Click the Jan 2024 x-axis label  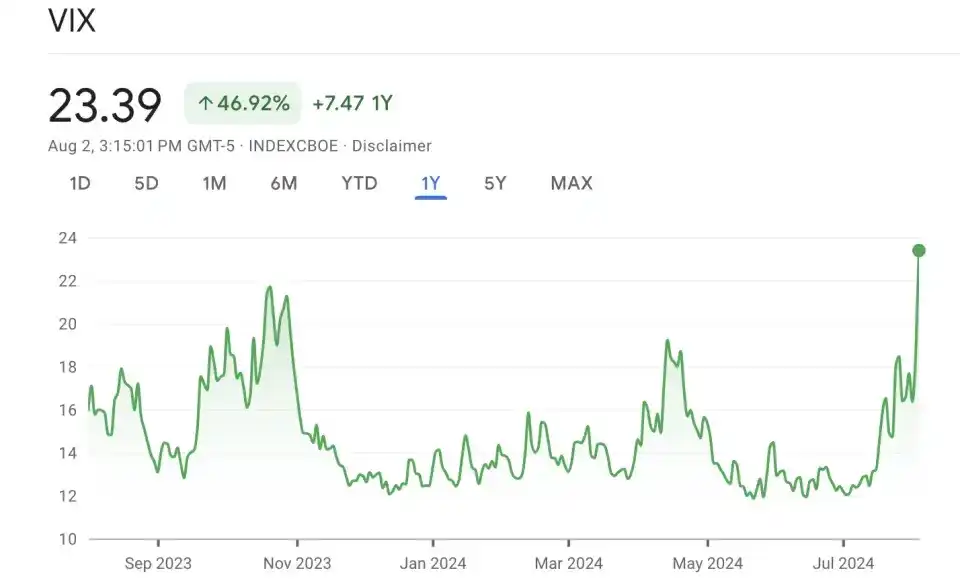433,564
